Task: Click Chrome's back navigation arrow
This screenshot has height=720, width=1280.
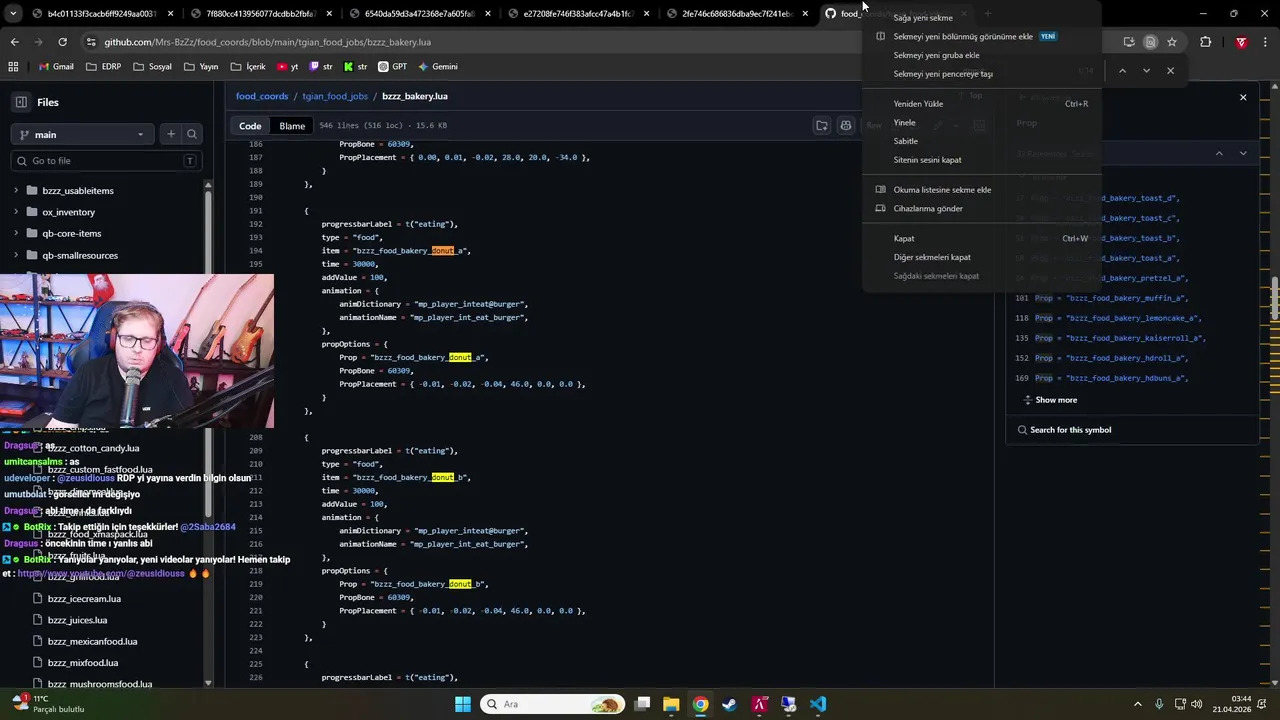Action: tap(14, 42)
